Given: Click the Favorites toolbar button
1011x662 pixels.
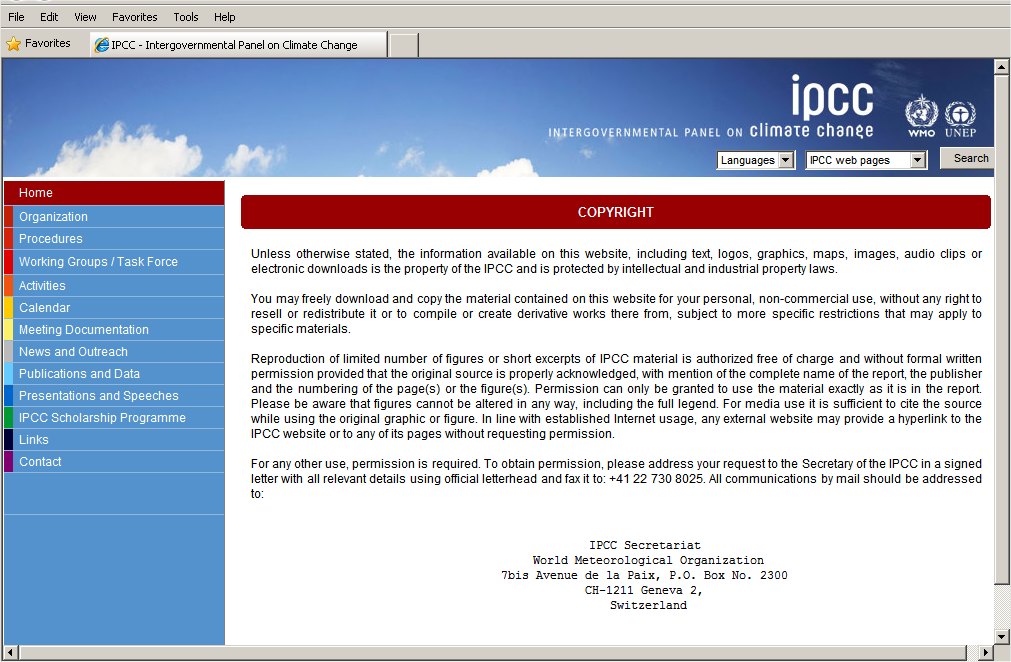Looking at the screenshot, I should click(39, 44).
